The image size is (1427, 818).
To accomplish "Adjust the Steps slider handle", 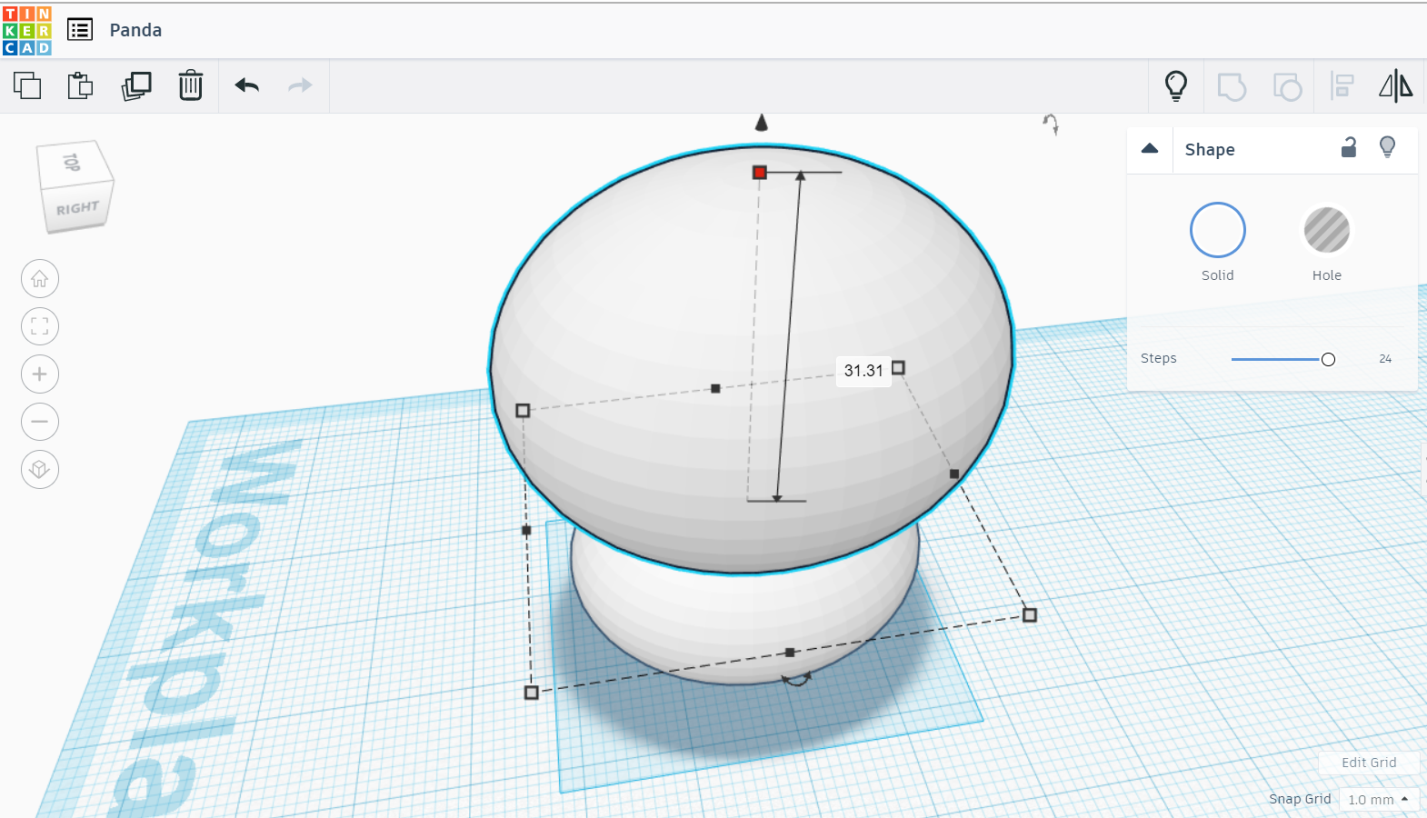I will pos(1328,359).
